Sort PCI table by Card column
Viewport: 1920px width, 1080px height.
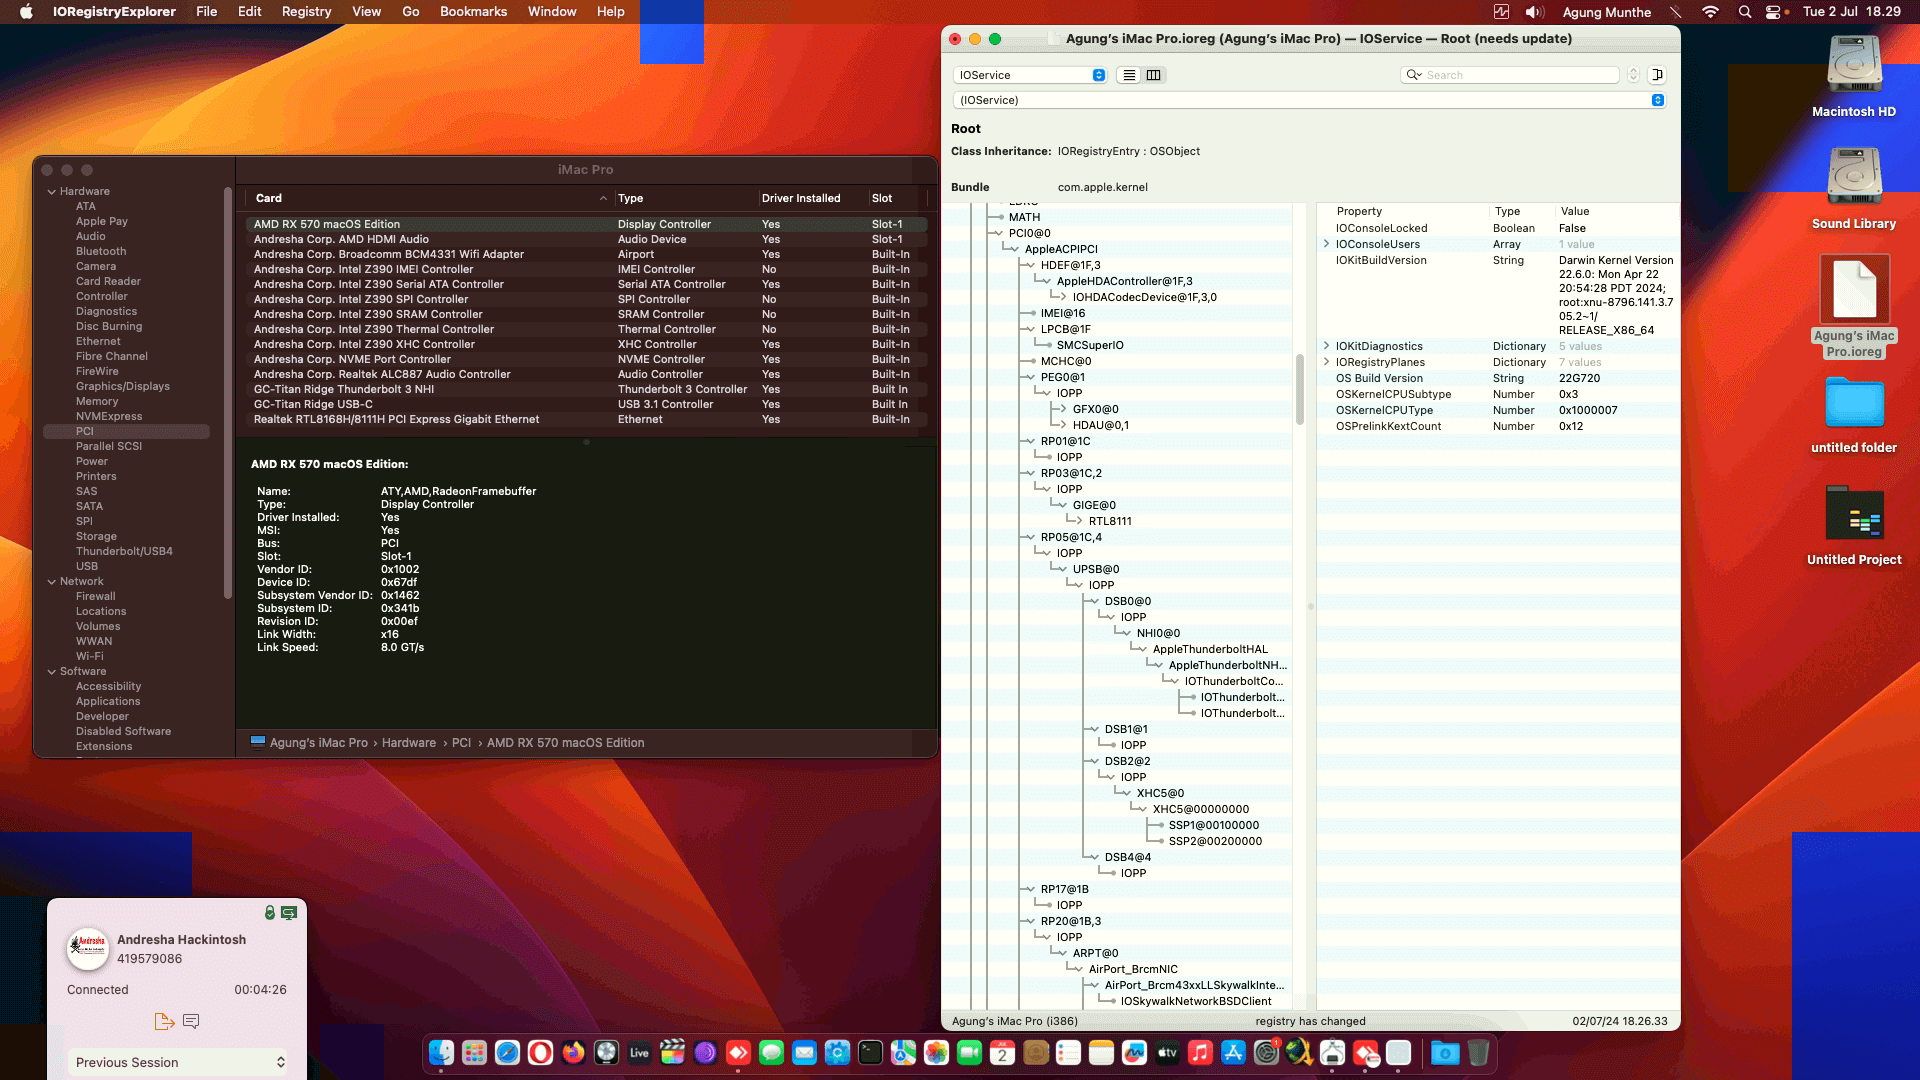coord(431,198)
